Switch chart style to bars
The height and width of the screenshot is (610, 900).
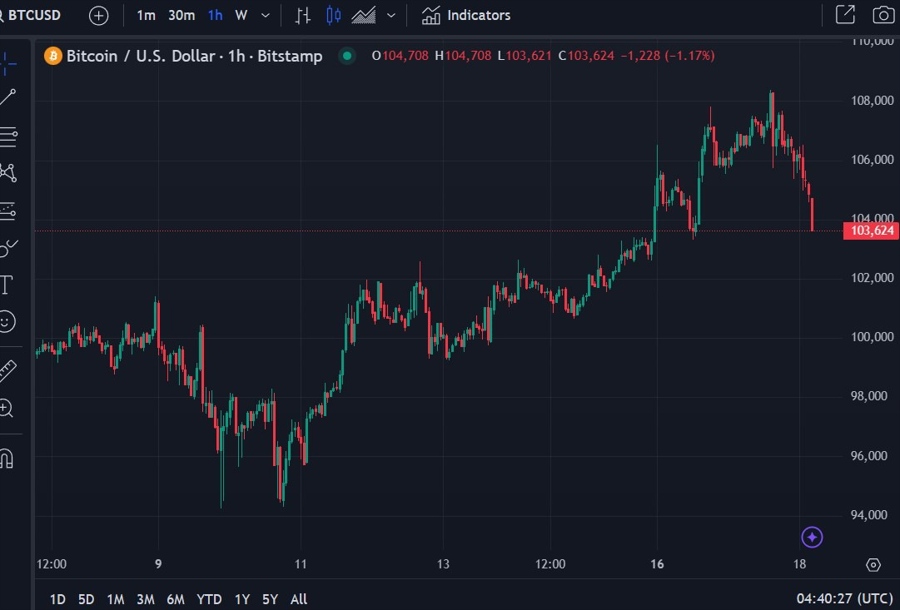coord(302,15)
